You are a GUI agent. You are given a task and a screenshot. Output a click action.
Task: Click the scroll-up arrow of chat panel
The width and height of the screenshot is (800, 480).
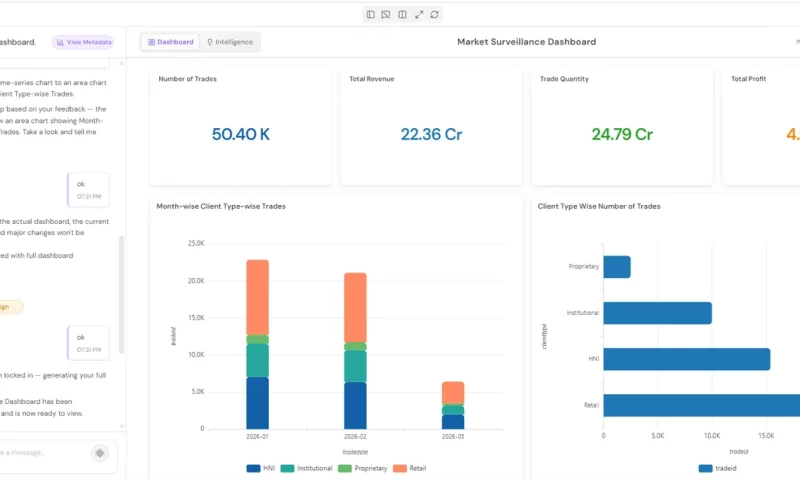(121, 63)
